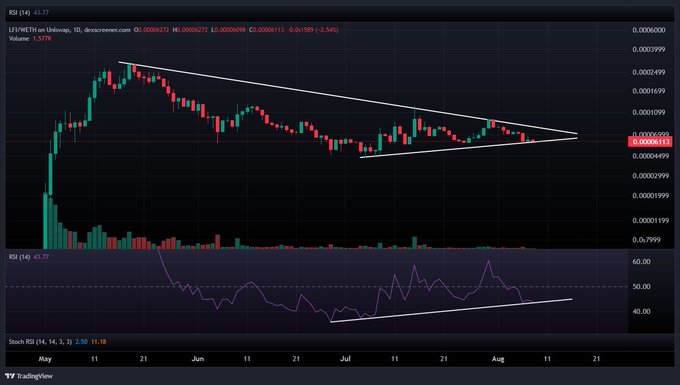Select the low value L0.00006098
The image size is (680, 385).
point(228,30)
